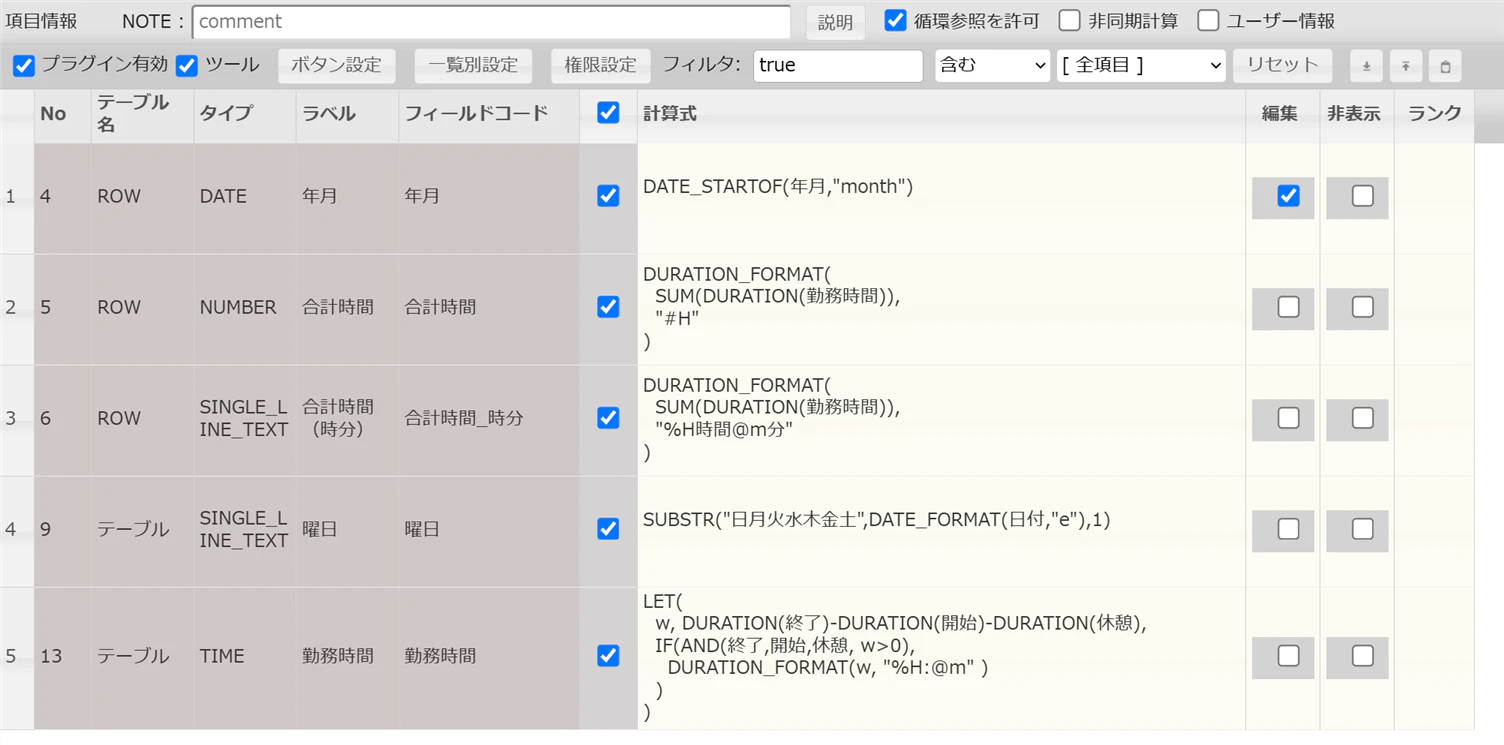Open the [ 全項目 ] field dropdown
The width and height of the screenshot is (1504, 745).
pos(1141,65)
